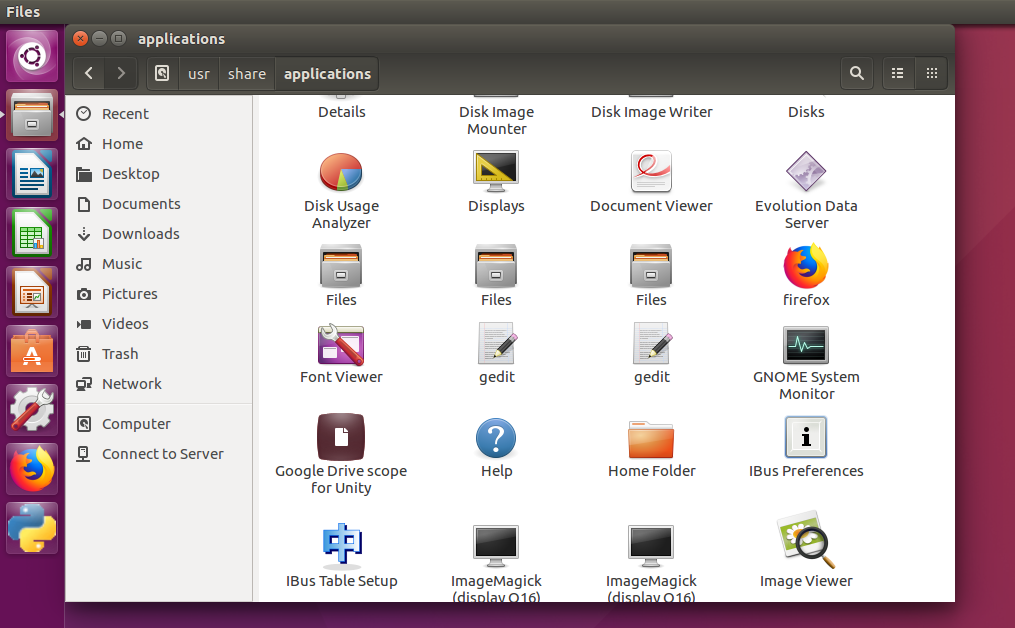Open System Settings from the launcher

[x=32, y=410]
